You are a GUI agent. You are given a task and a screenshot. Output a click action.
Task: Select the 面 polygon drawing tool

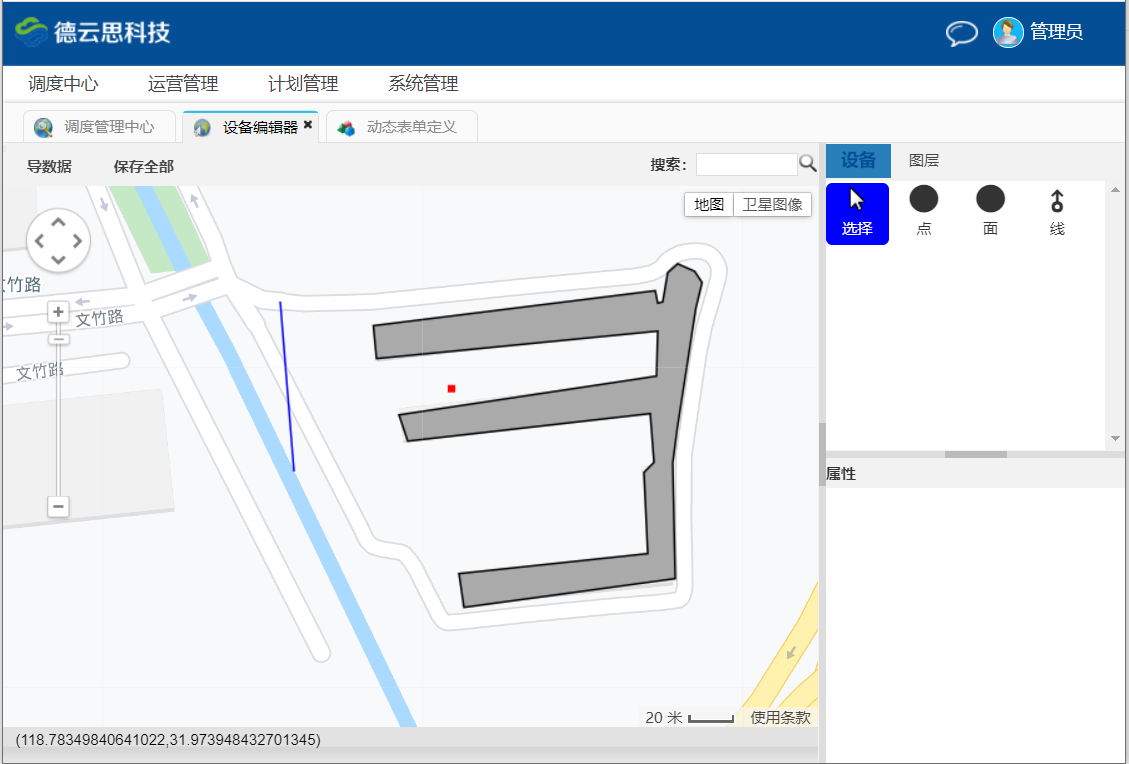(990, 211)
